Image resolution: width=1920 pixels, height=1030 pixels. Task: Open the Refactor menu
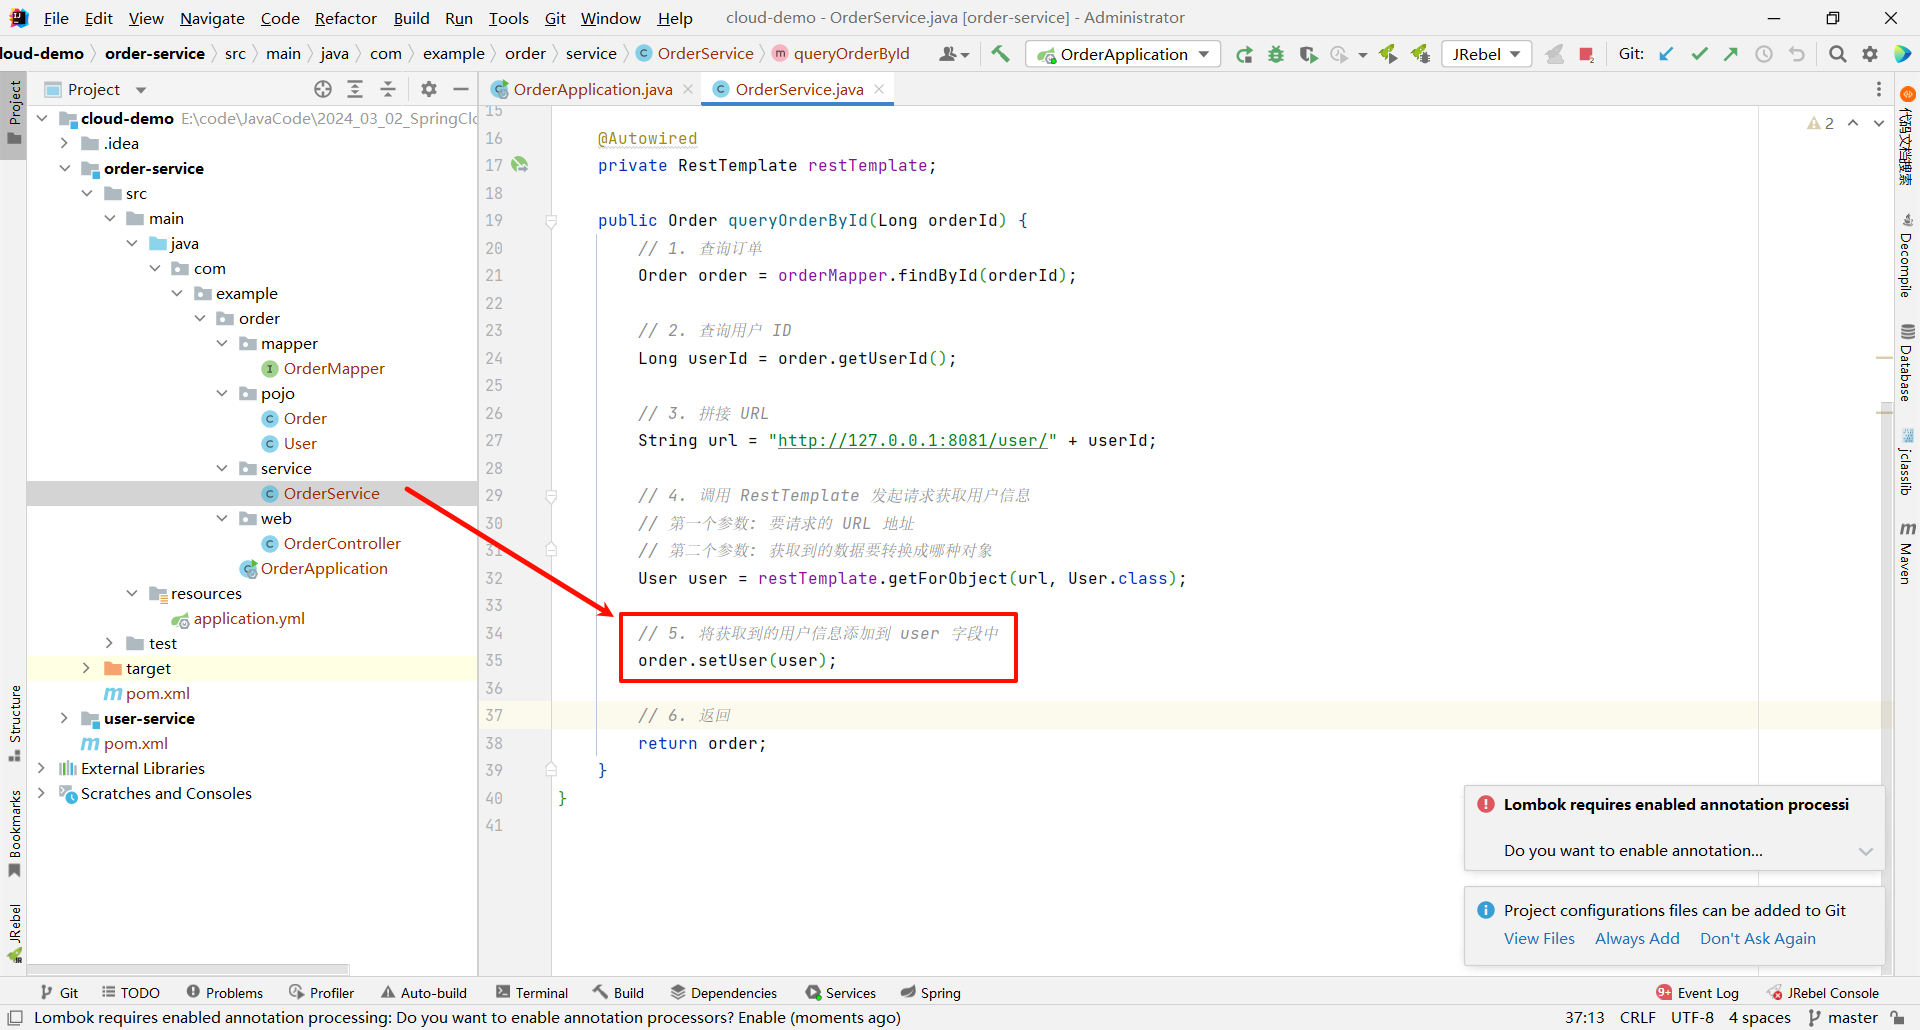point(345,18)
